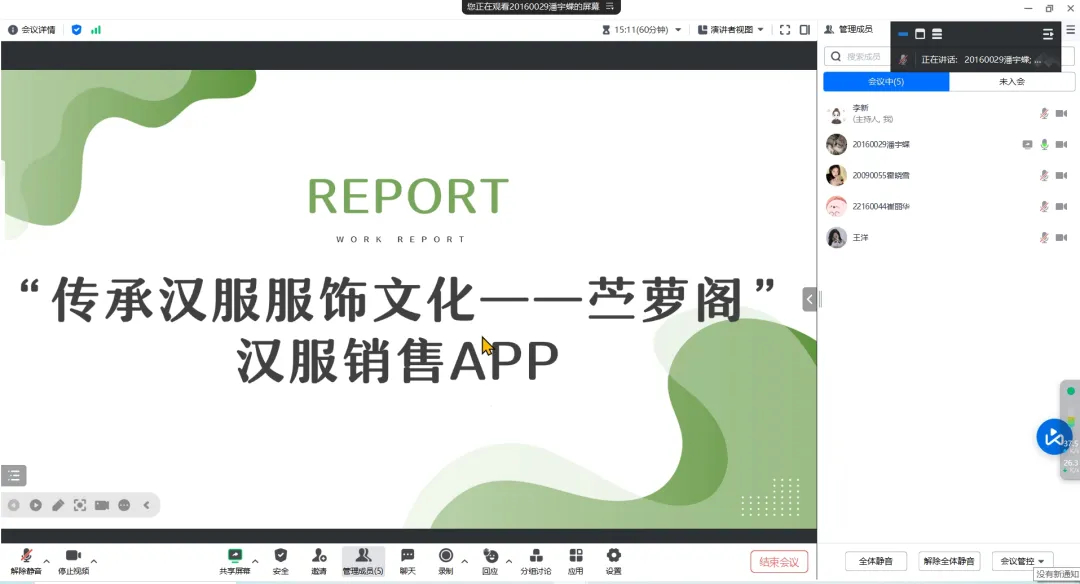Enter full screen via the expand icon

point(784,30)
